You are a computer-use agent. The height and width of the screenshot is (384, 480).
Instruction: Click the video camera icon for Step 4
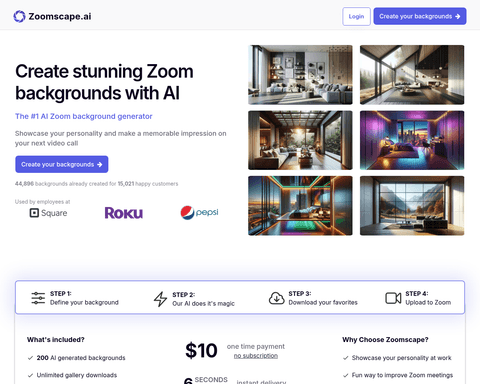click(x=393, y=298)
